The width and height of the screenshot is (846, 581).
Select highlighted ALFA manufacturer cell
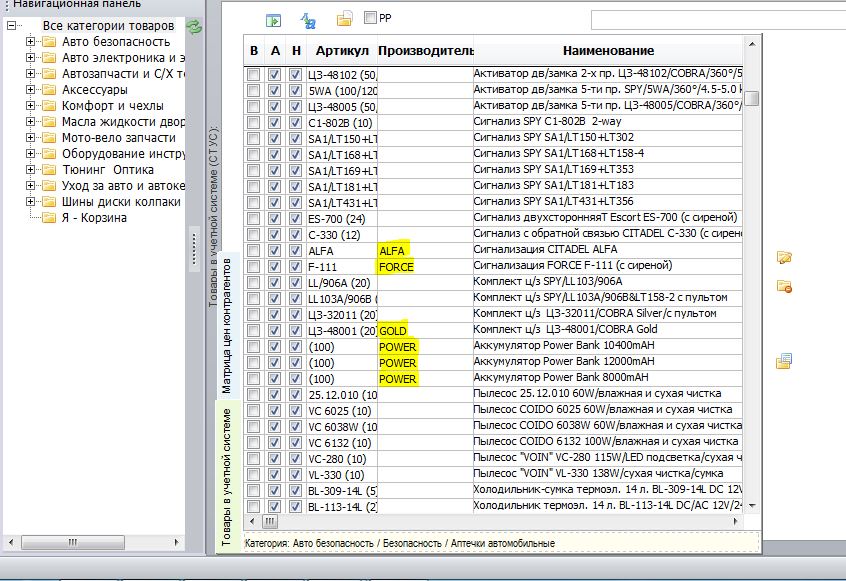[425, 251]
